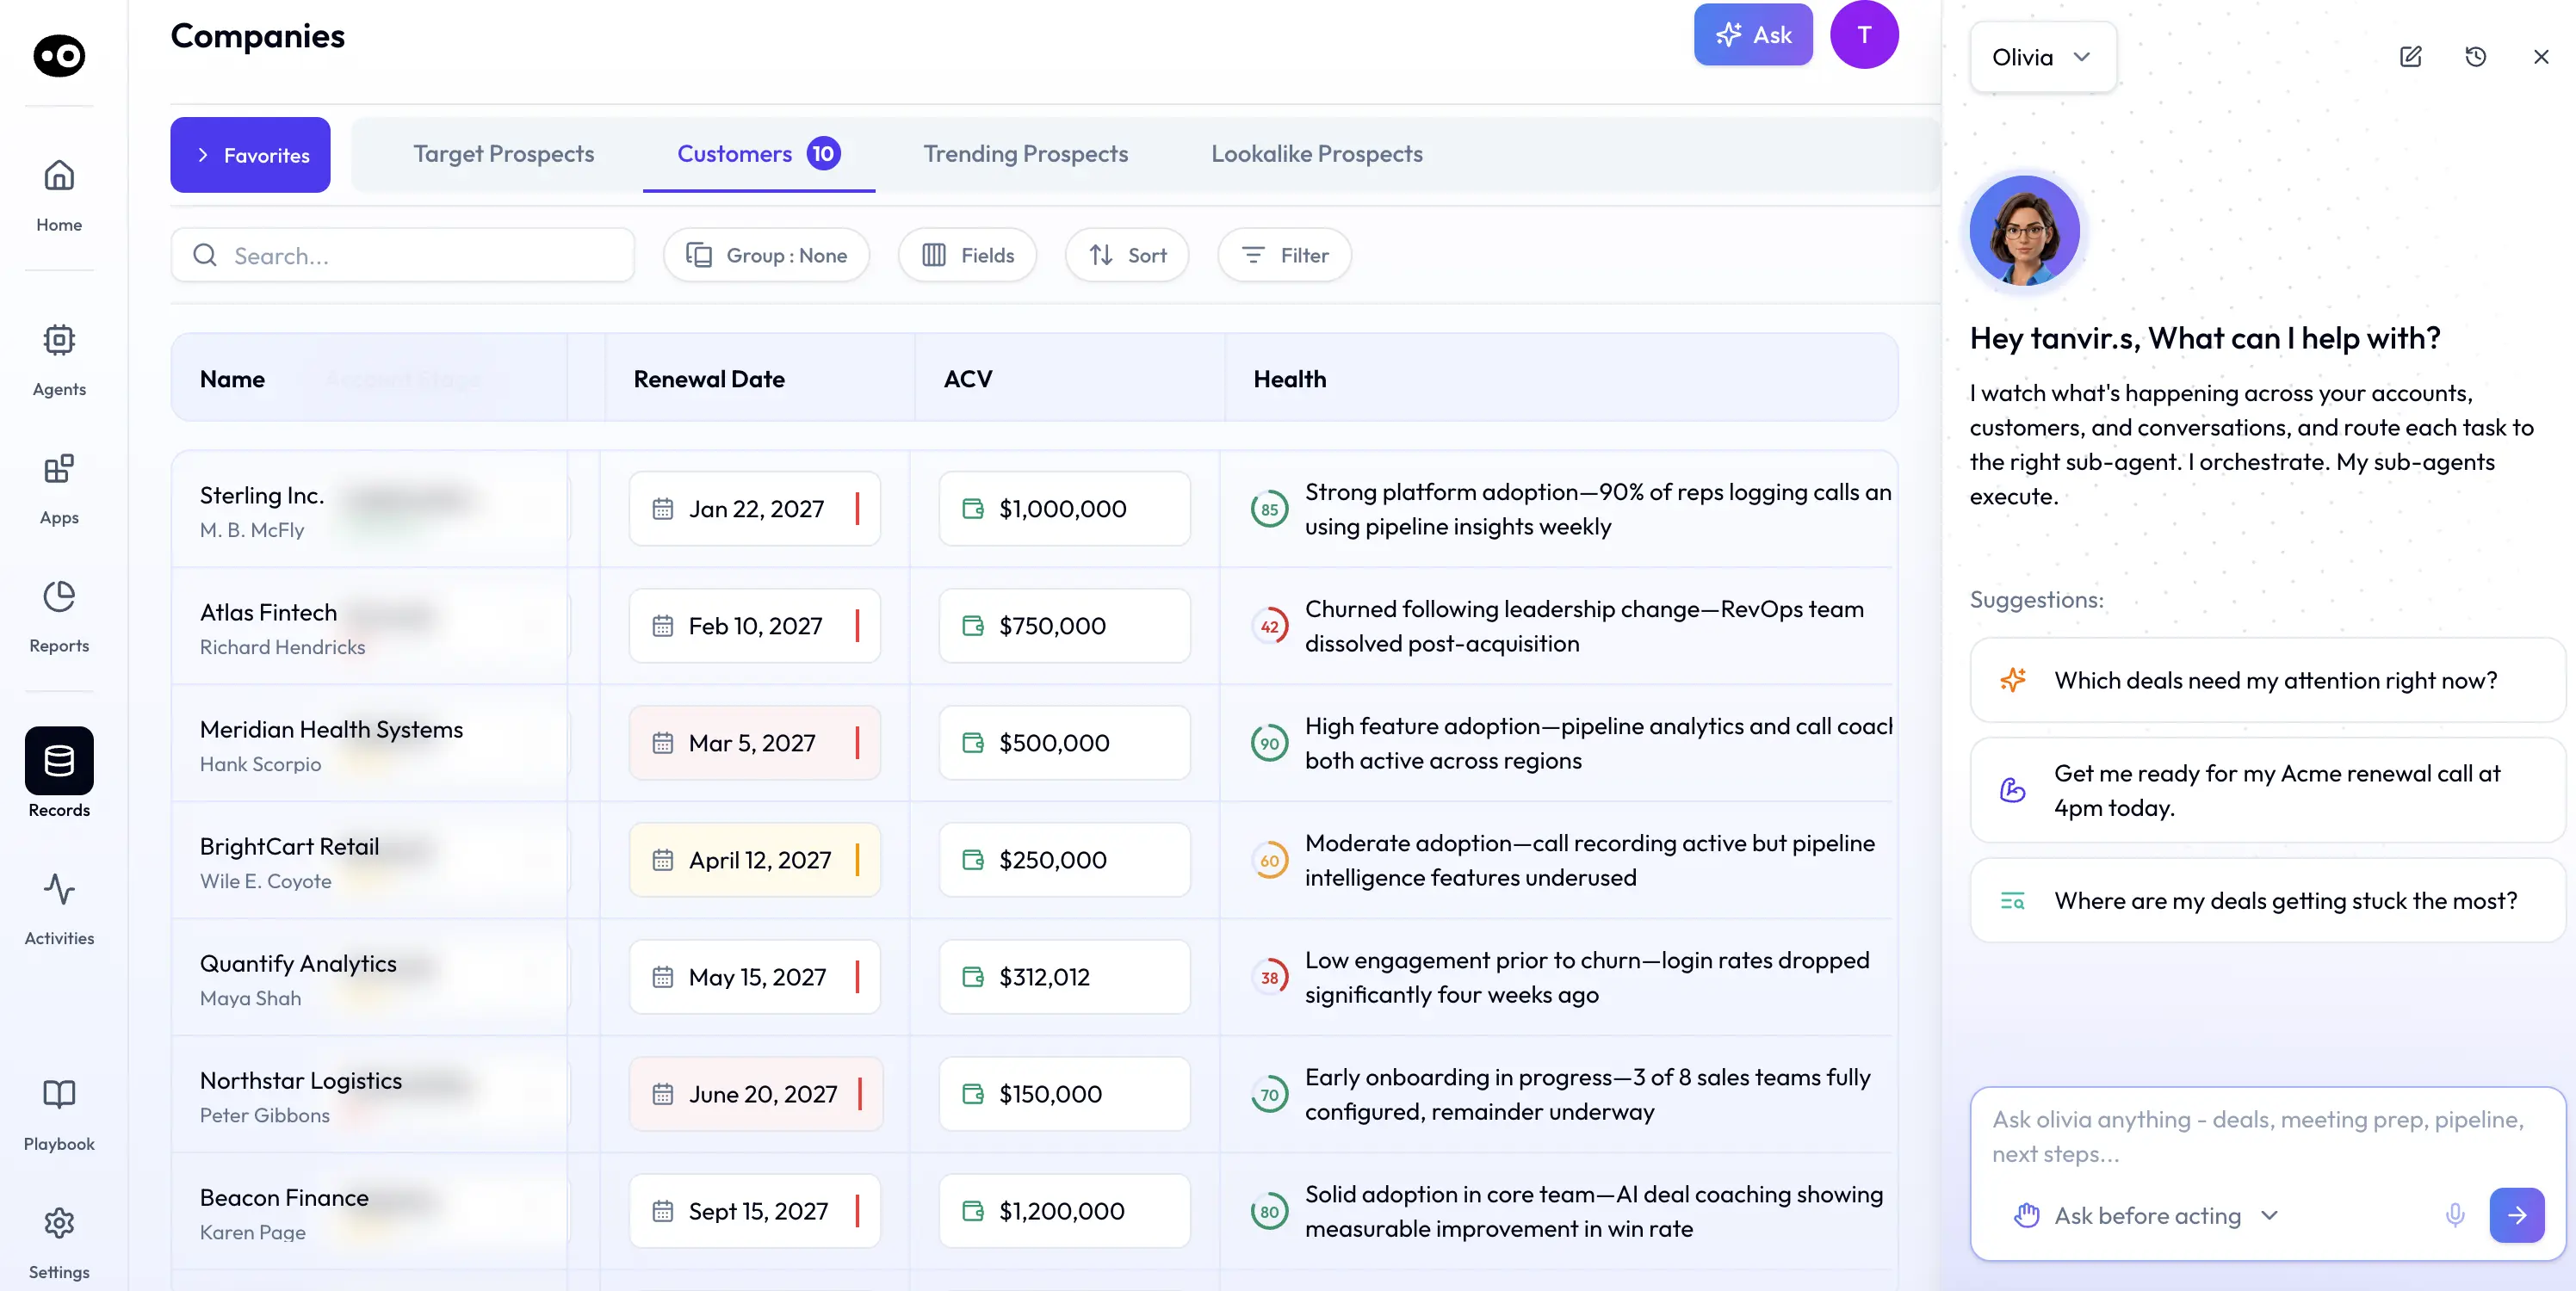
Task: Open Northstar Logistics record
Action: (x=301, y=1080)
